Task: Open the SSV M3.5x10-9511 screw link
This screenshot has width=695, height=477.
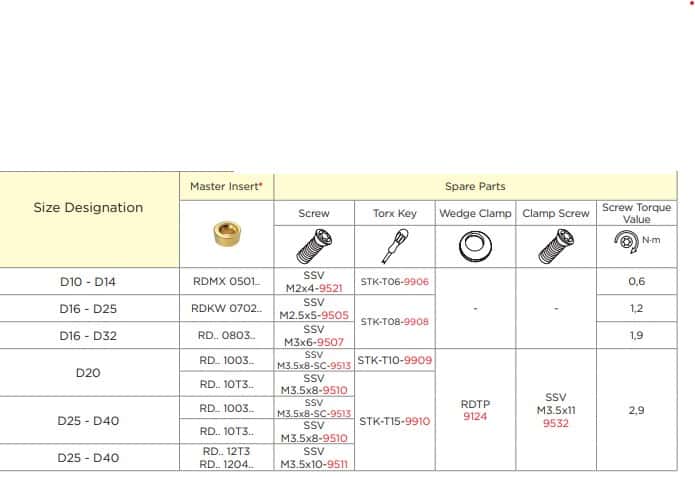Action: pyautogui.click(x=314, y=456)
